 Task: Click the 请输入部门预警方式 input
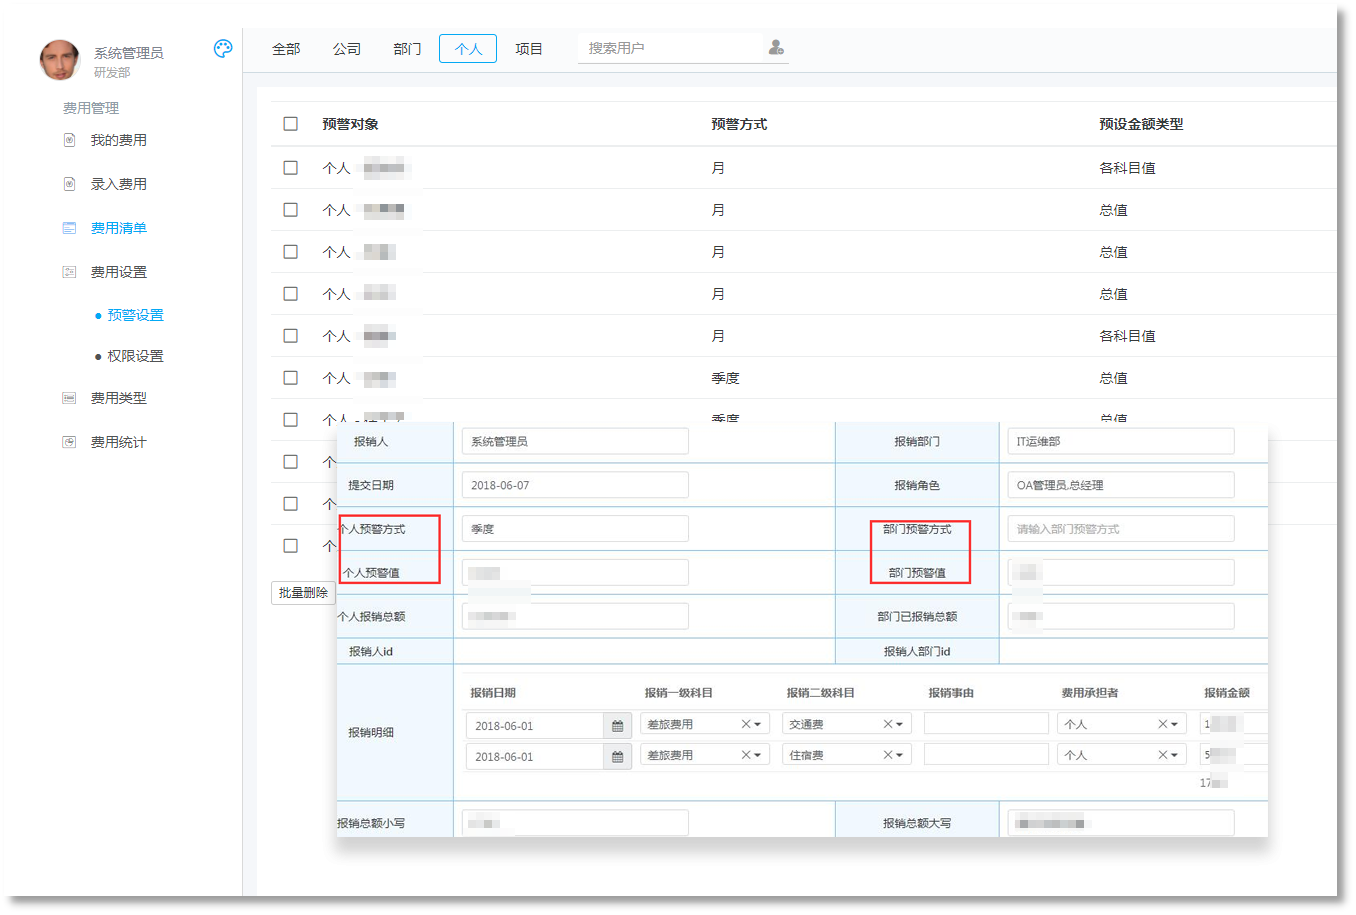coord(1121,529)
